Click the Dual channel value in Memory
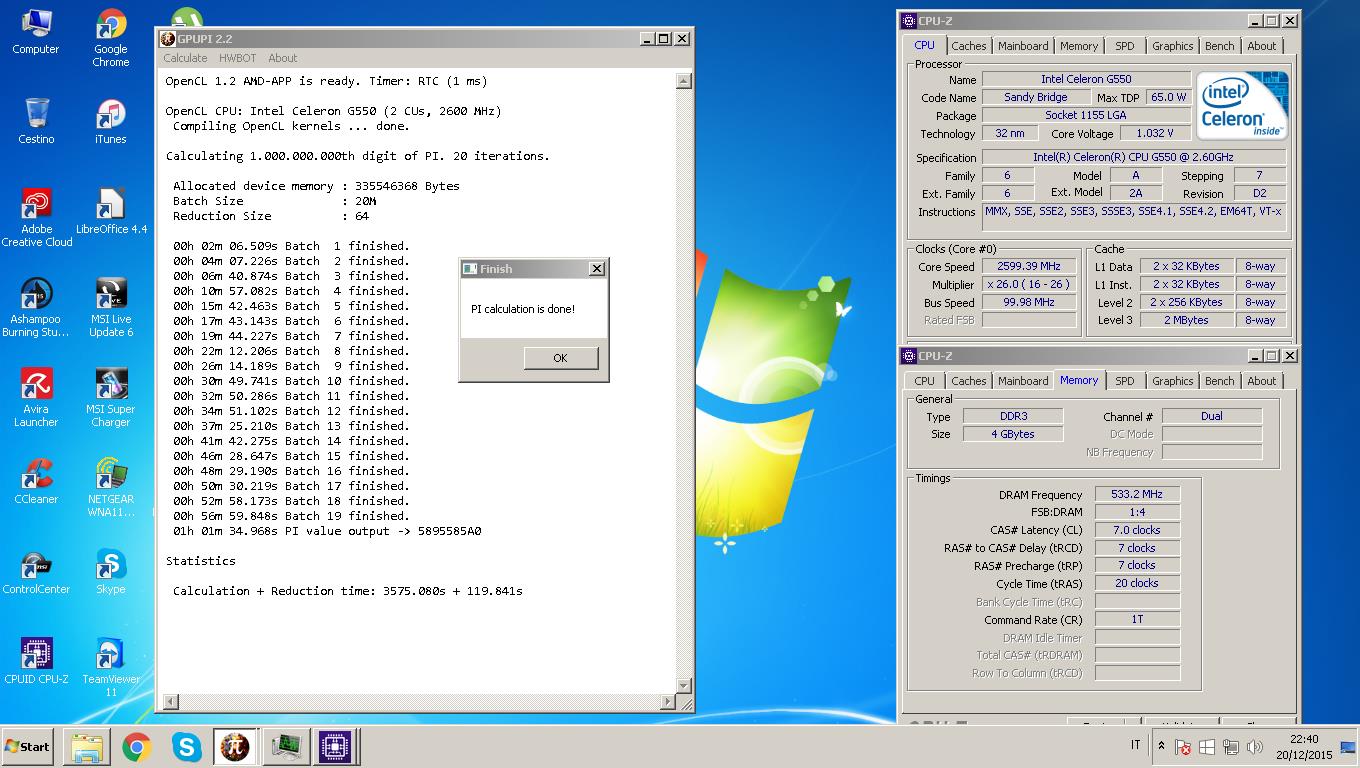Screen dimensions: 1360x768 pyautogui.click(x=1212, y=416)
